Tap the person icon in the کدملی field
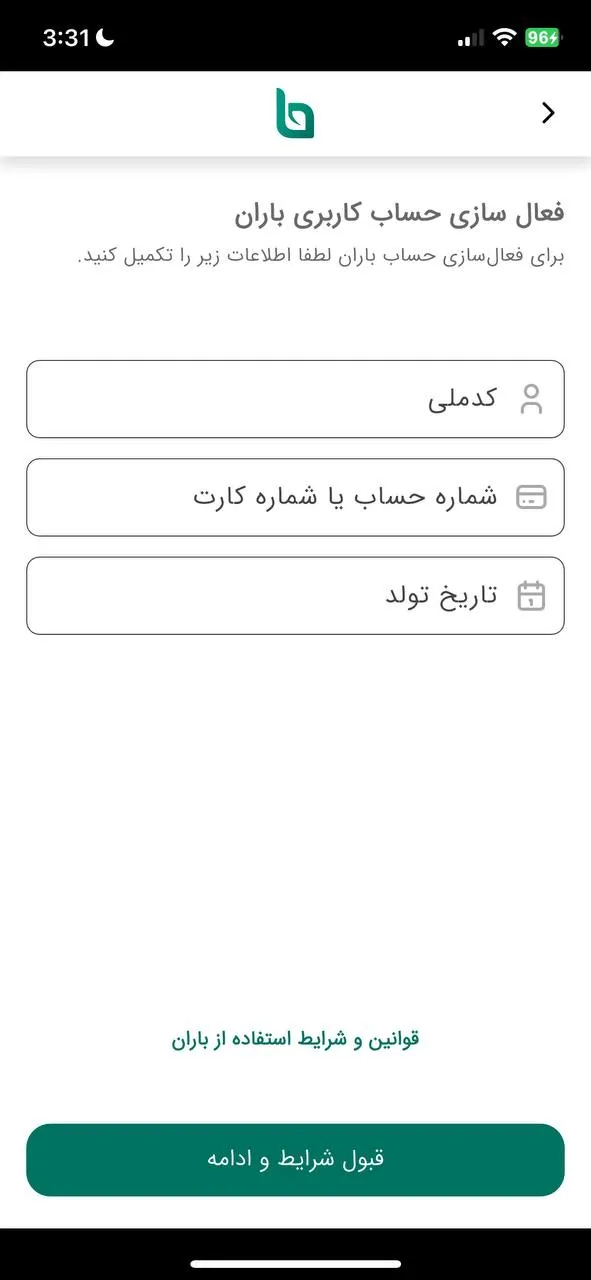 (x=532, y=399)
